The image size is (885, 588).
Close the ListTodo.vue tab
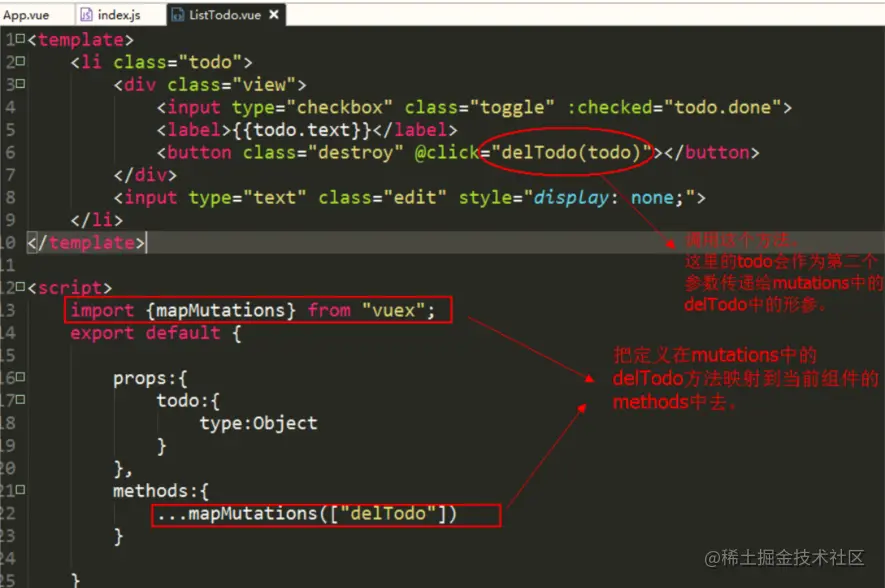(274, 15)
